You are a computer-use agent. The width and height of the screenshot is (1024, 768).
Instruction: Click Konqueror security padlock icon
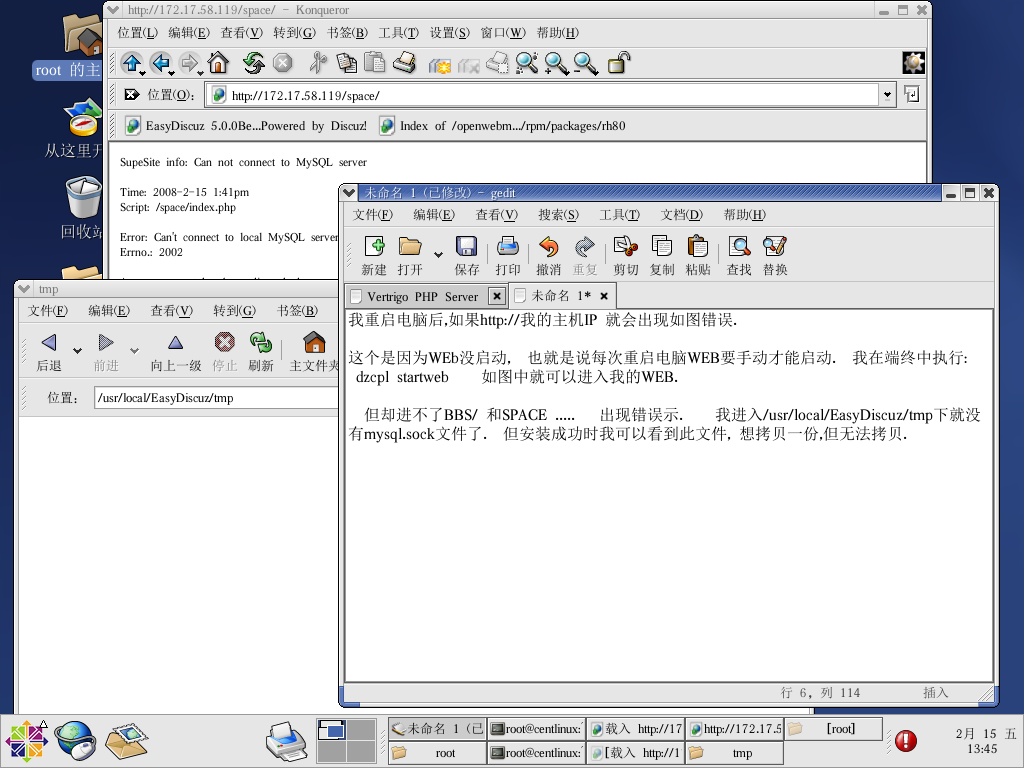tap(618, 63)
